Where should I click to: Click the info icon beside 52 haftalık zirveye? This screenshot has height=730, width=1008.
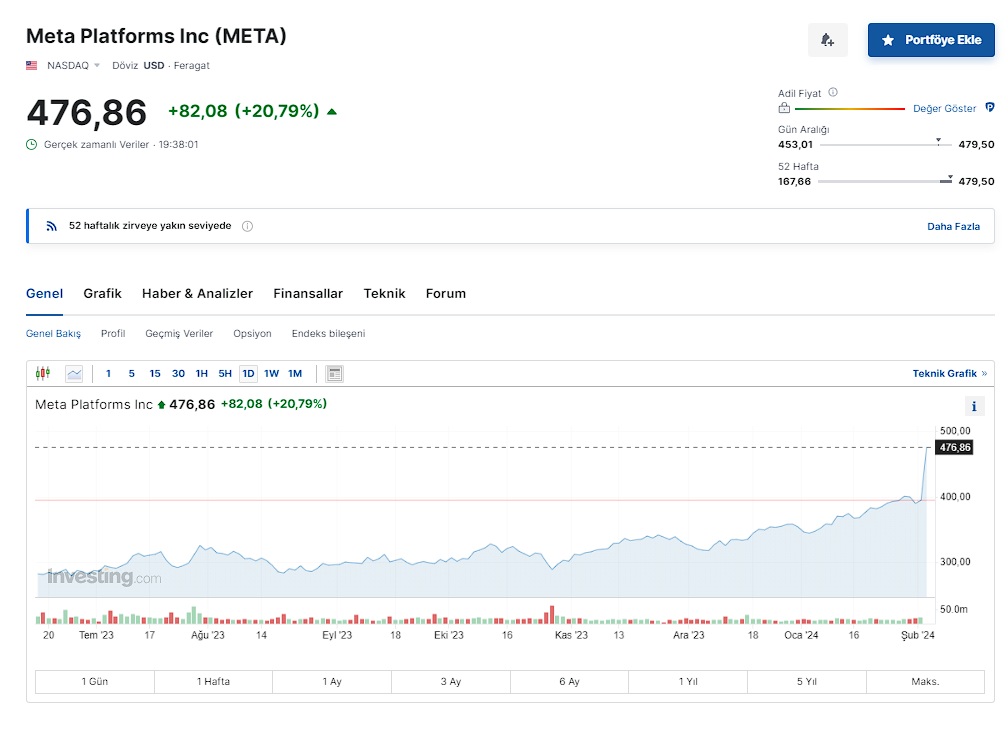247,226
